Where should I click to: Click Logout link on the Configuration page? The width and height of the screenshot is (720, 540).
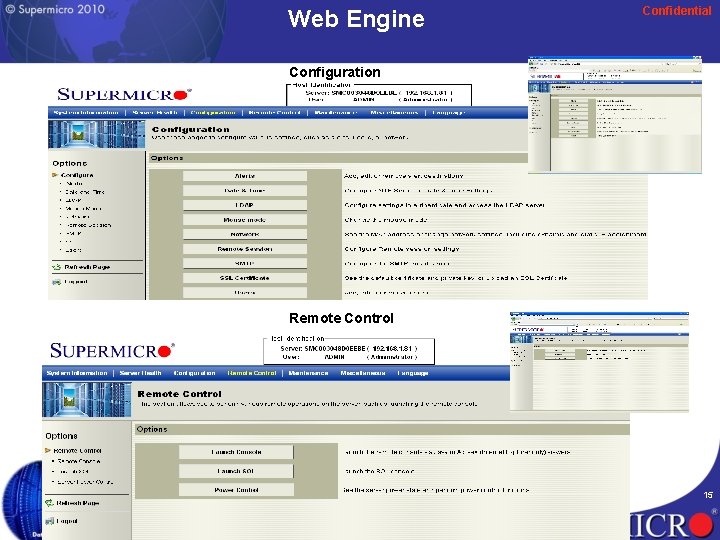click(x=76, y=282)
